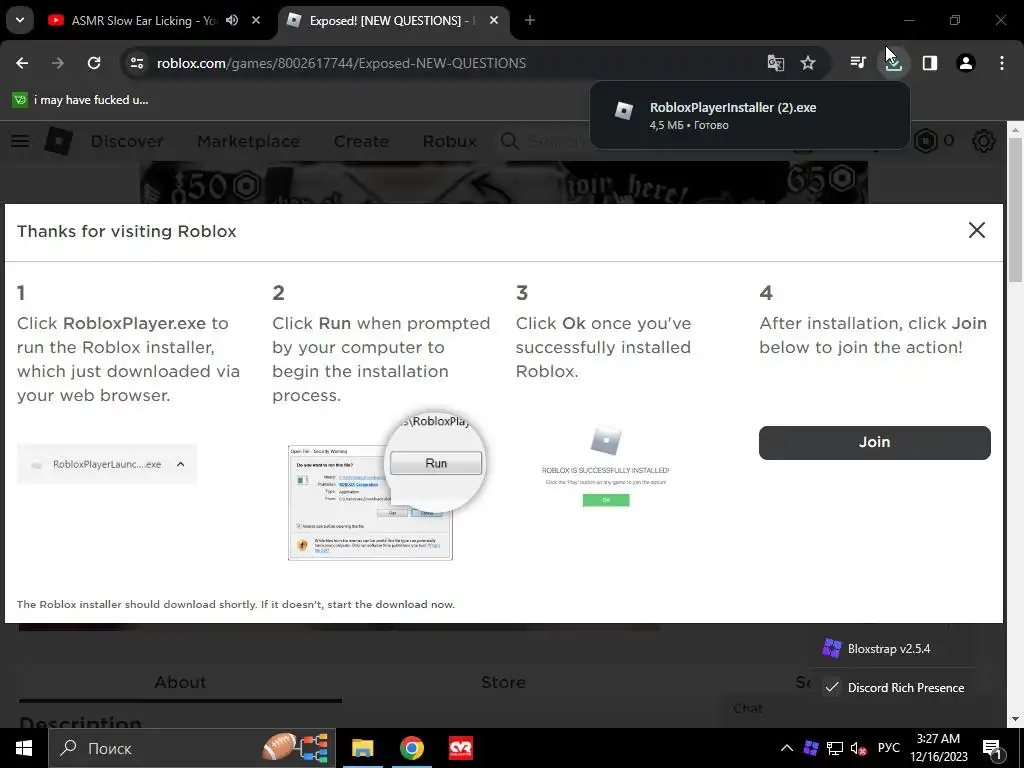Open the Marketplace page

(x=248, y=141)
